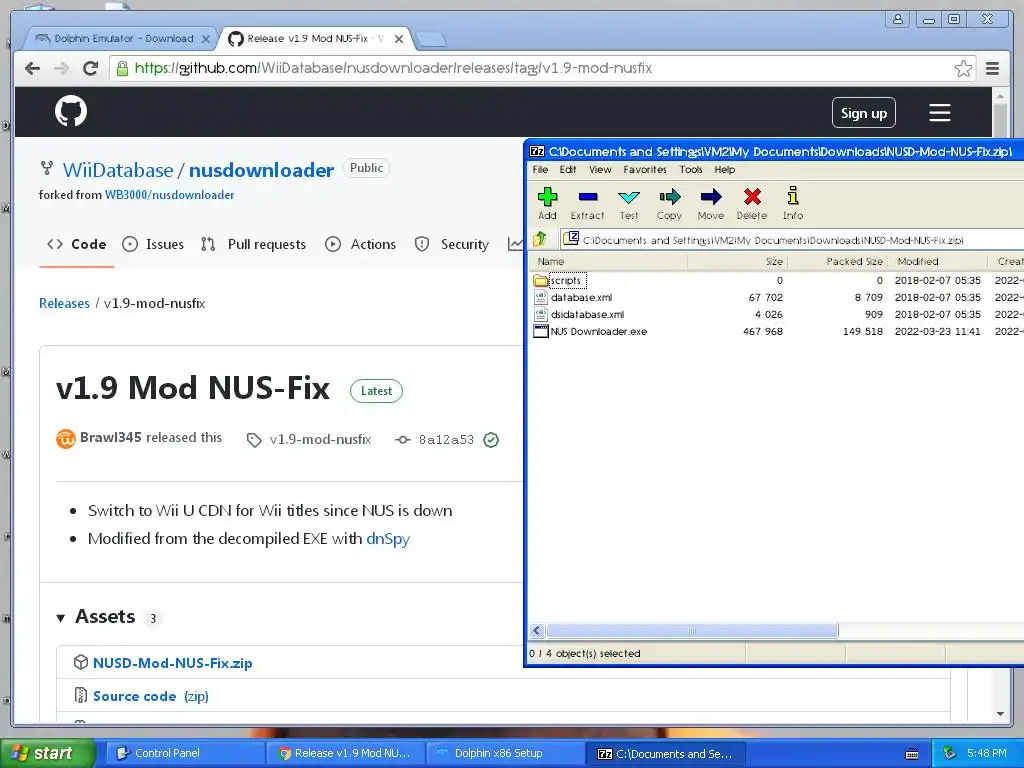Click the 7-Zip horizontal scrollbar thumb
This screenshot has width=1024, height=768.
coord(692,631)
